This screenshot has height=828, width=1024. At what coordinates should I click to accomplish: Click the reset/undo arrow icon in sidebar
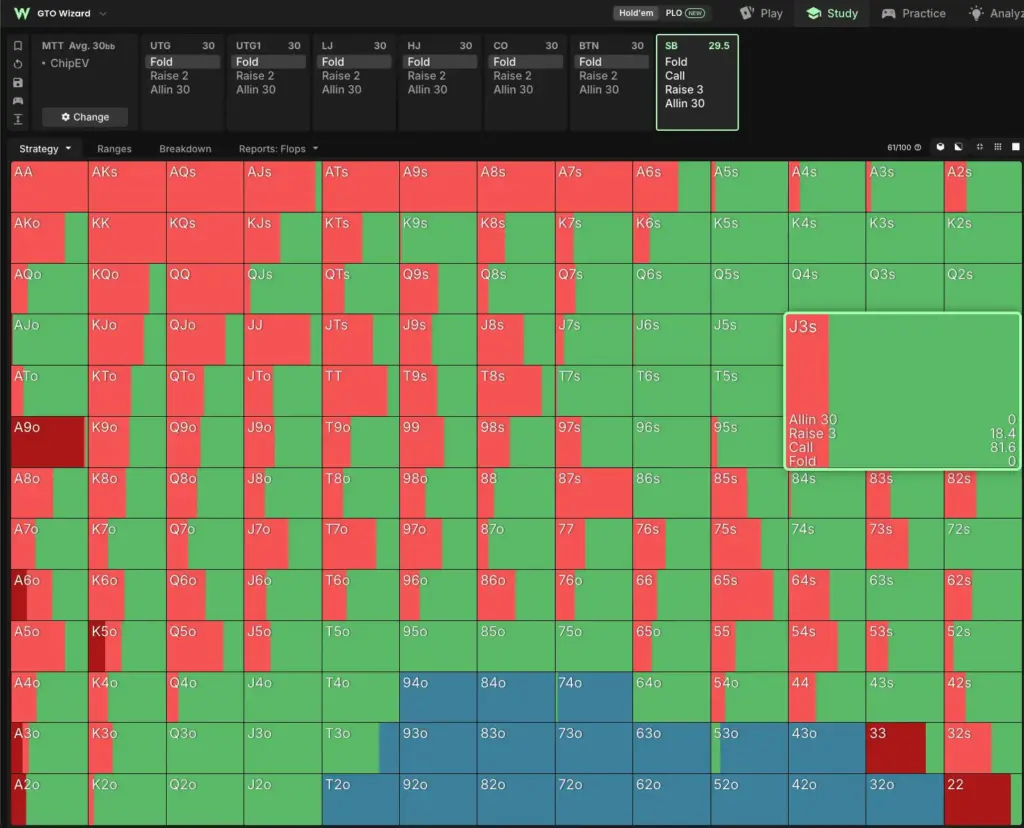point(18,64)
